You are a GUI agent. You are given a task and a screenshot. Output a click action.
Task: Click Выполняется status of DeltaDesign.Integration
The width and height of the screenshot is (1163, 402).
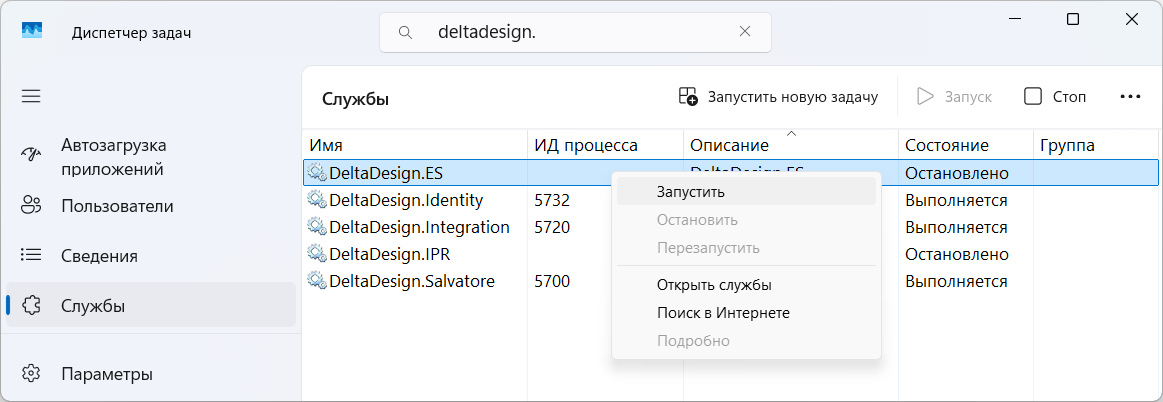[956, 227]
